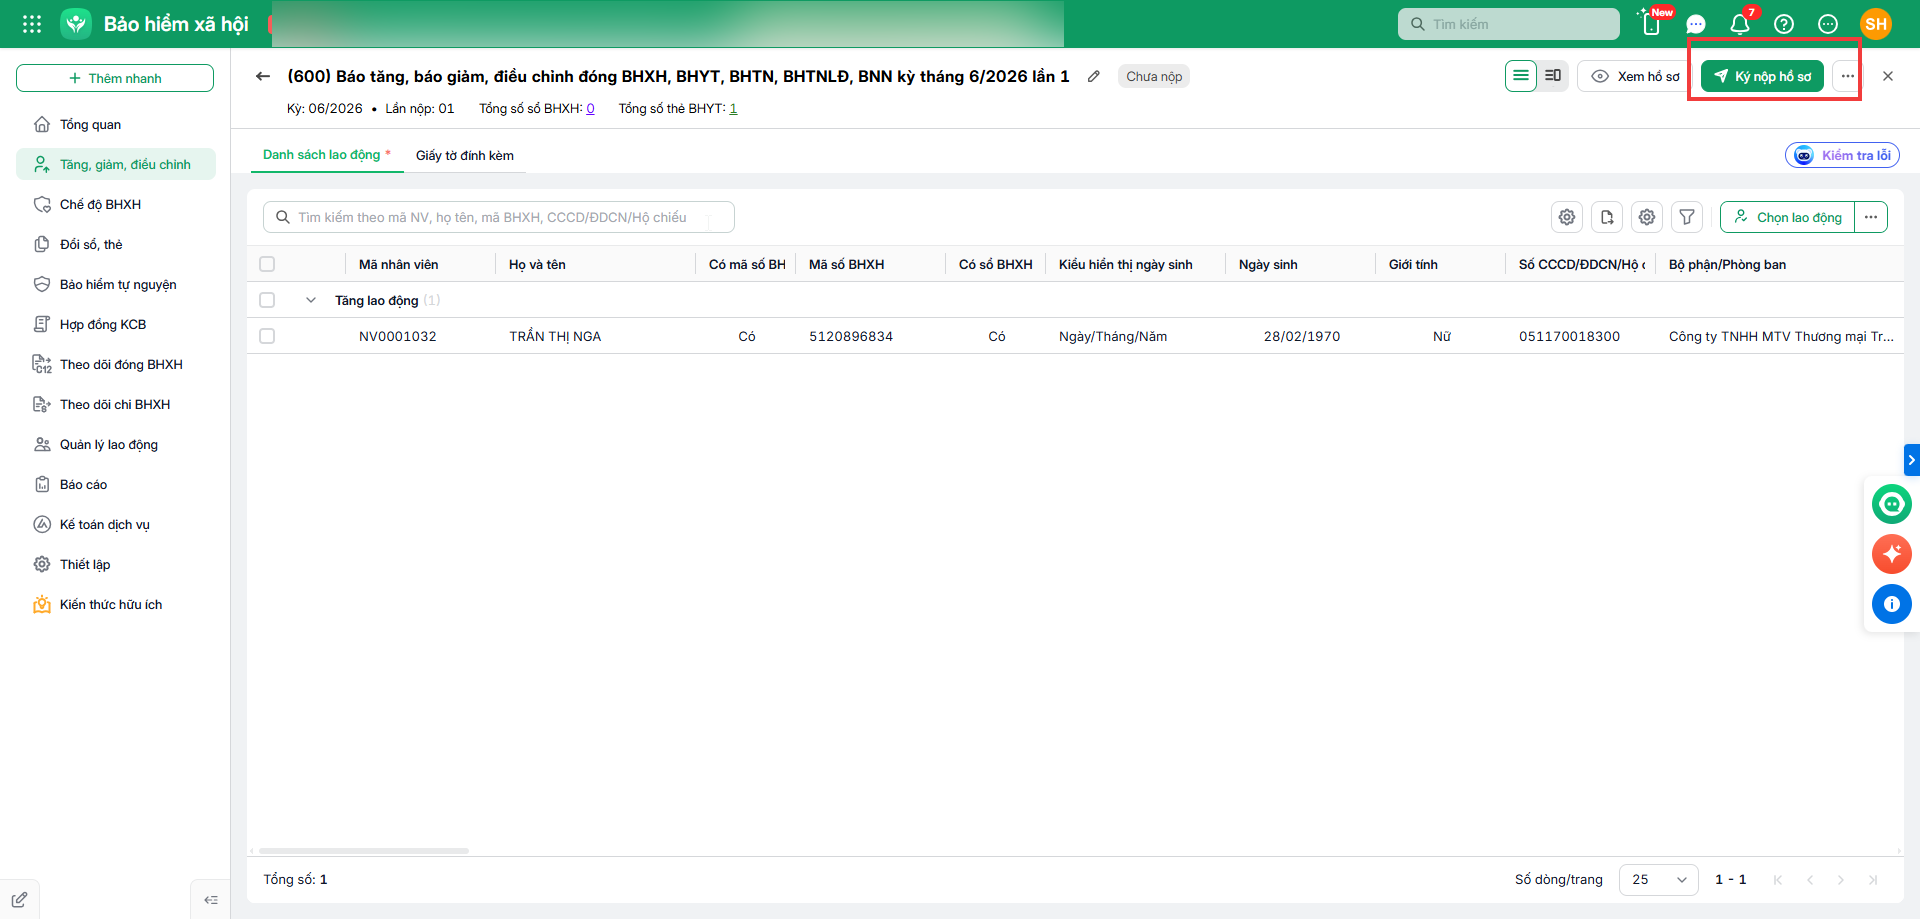This screenshot has width=1920, height=919.
Task: Open the green chat assistant floating icon
Action: (x=1892, y=504)
